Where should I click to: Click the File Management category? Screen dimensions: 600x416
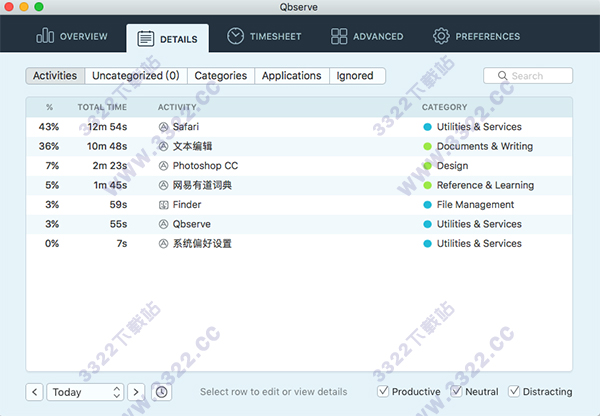(475, 205)
